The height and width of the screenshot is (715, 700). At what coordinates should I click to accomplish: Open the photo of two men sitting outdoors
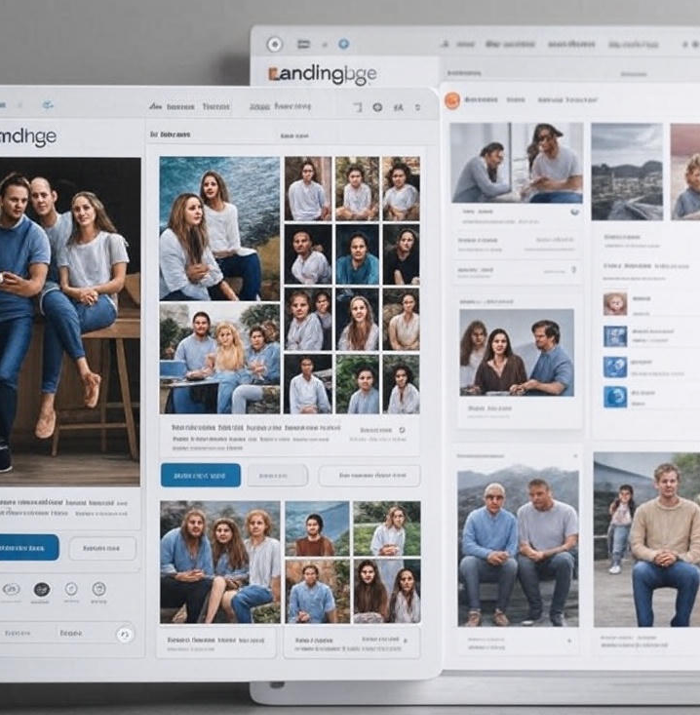point(518,540)
